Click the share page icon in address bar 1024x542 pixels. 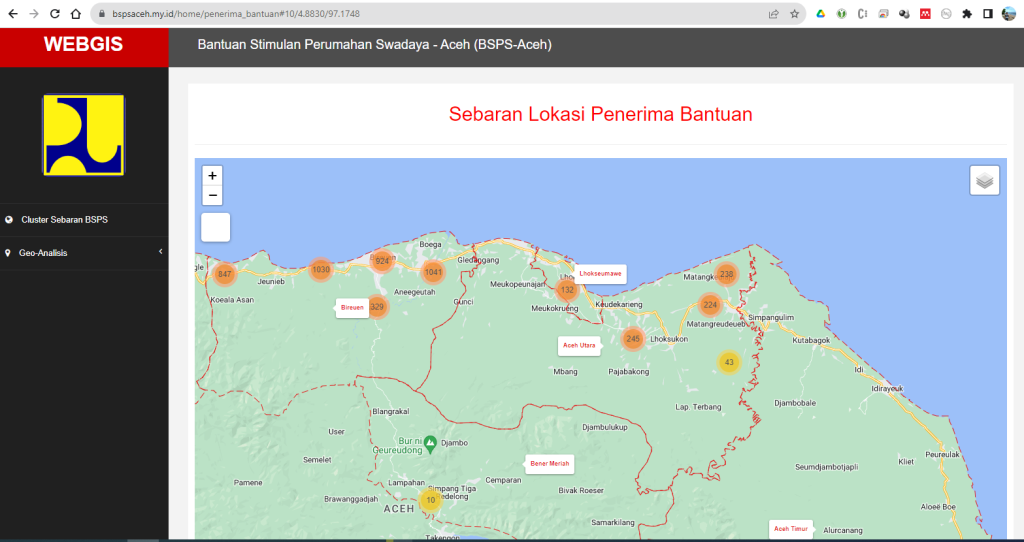[x=774, y=14]
